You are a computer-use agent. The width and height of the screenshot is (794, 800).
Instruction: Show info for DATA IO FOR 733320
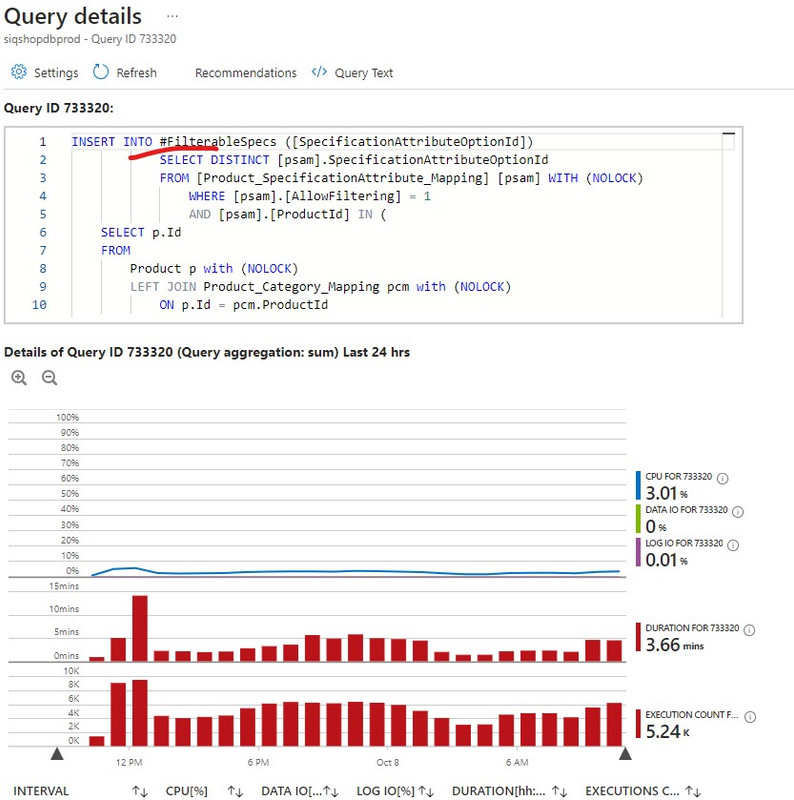(x=738, y=512)
